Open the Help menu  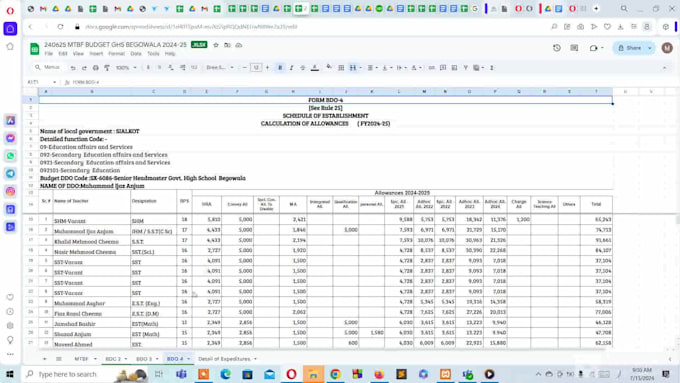point(170,54)
